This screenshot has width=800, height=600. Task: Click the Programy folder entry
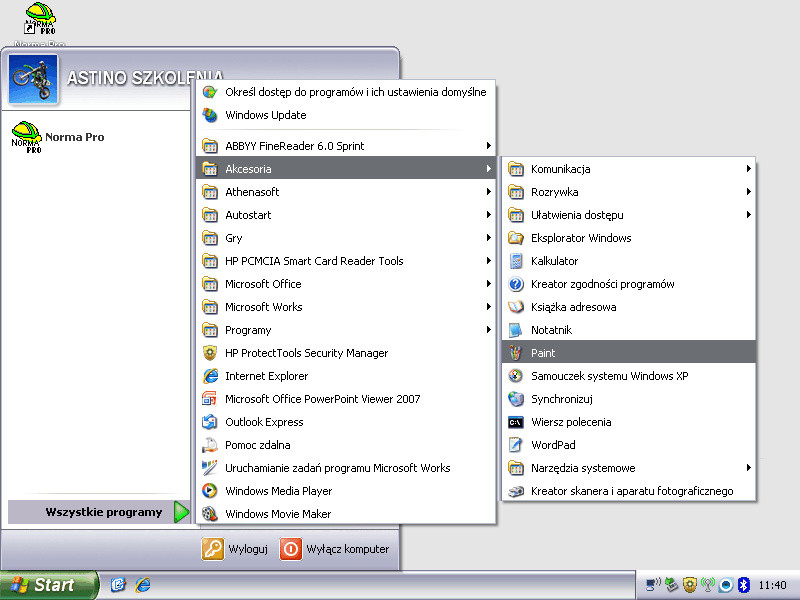pyautogui.click(x=346, y=330)
